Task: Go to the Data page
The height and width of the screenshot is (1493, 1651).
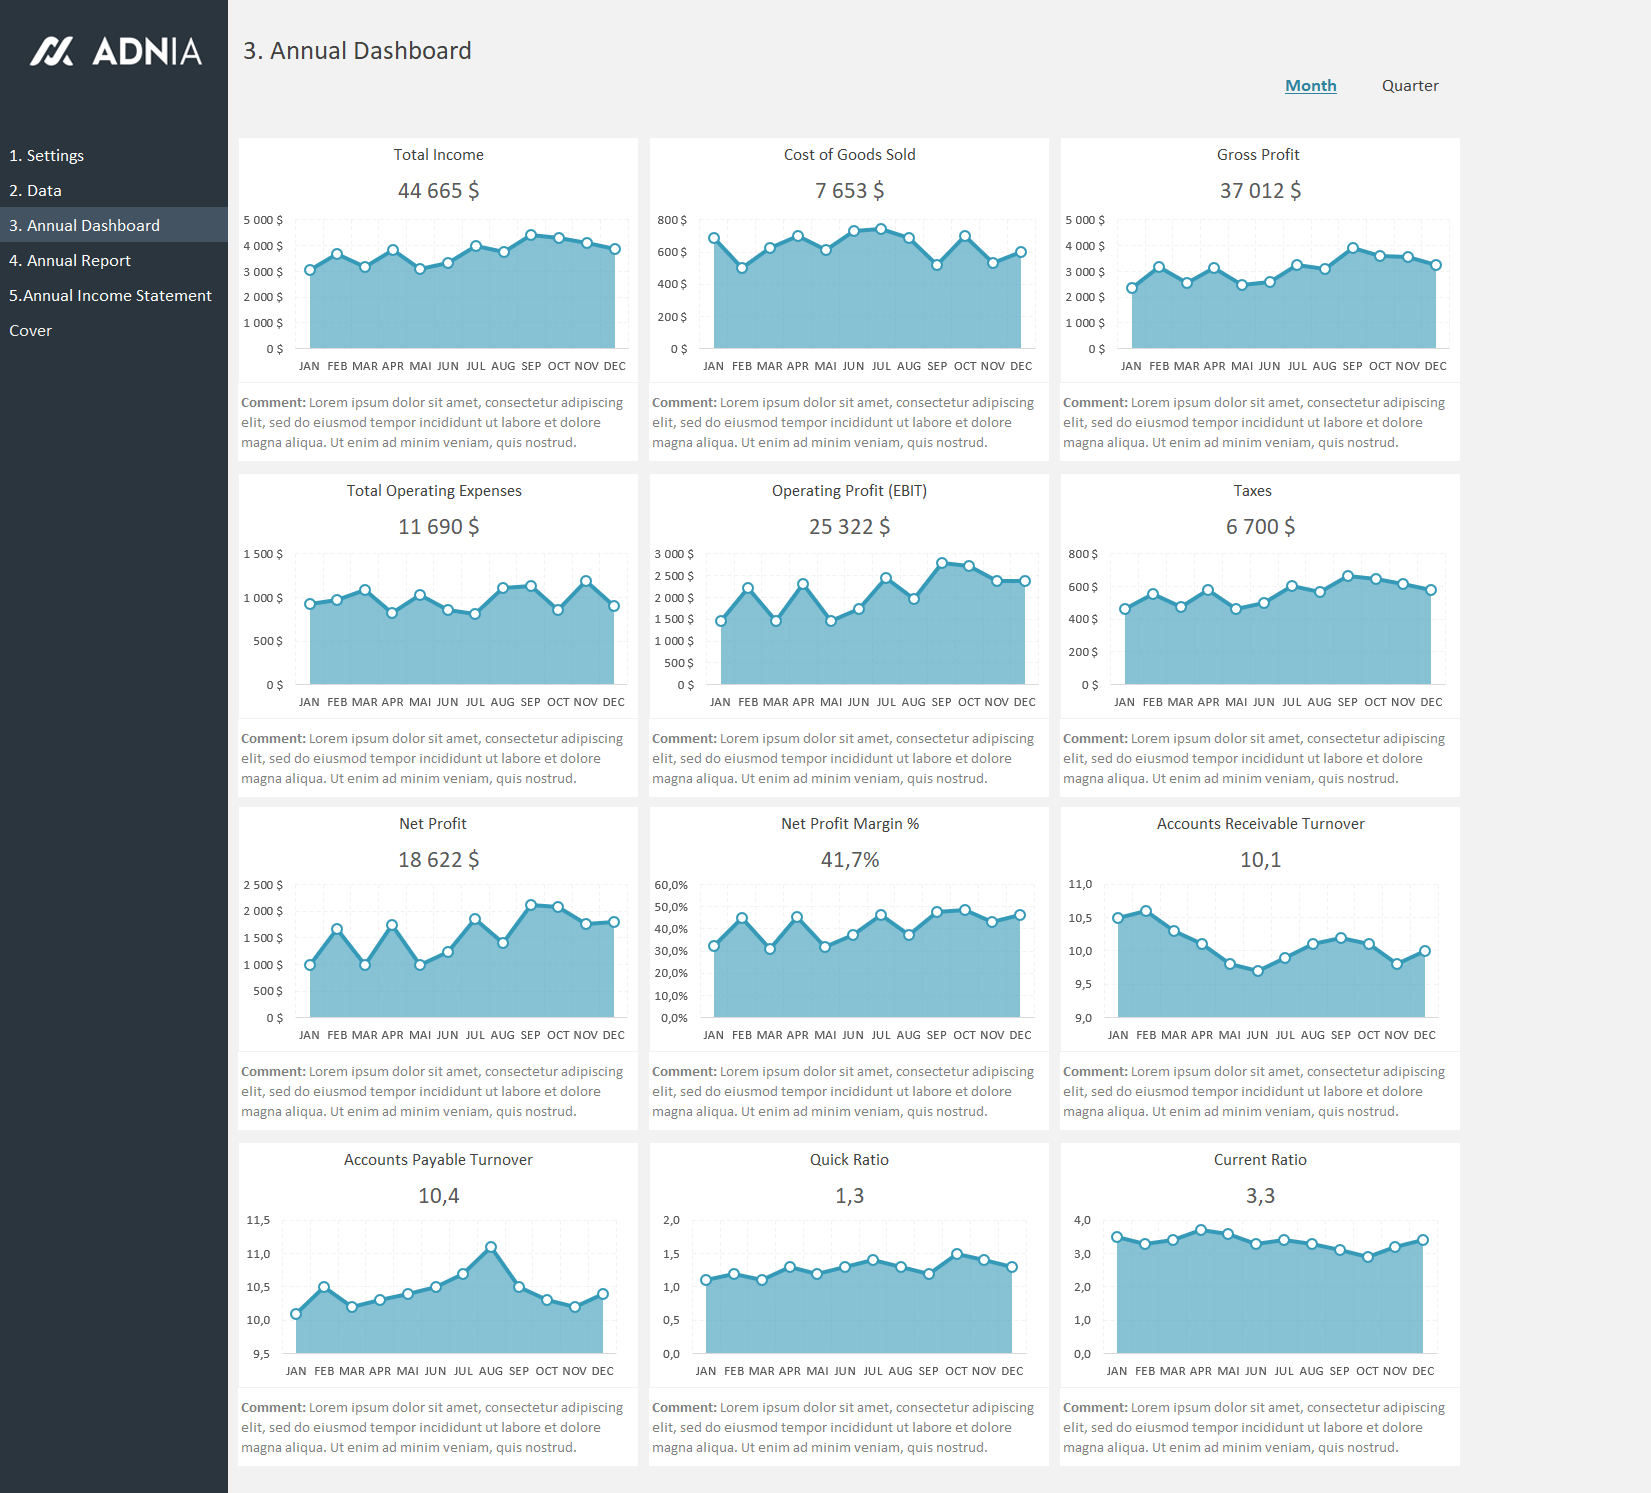Action: click(36, 191)
